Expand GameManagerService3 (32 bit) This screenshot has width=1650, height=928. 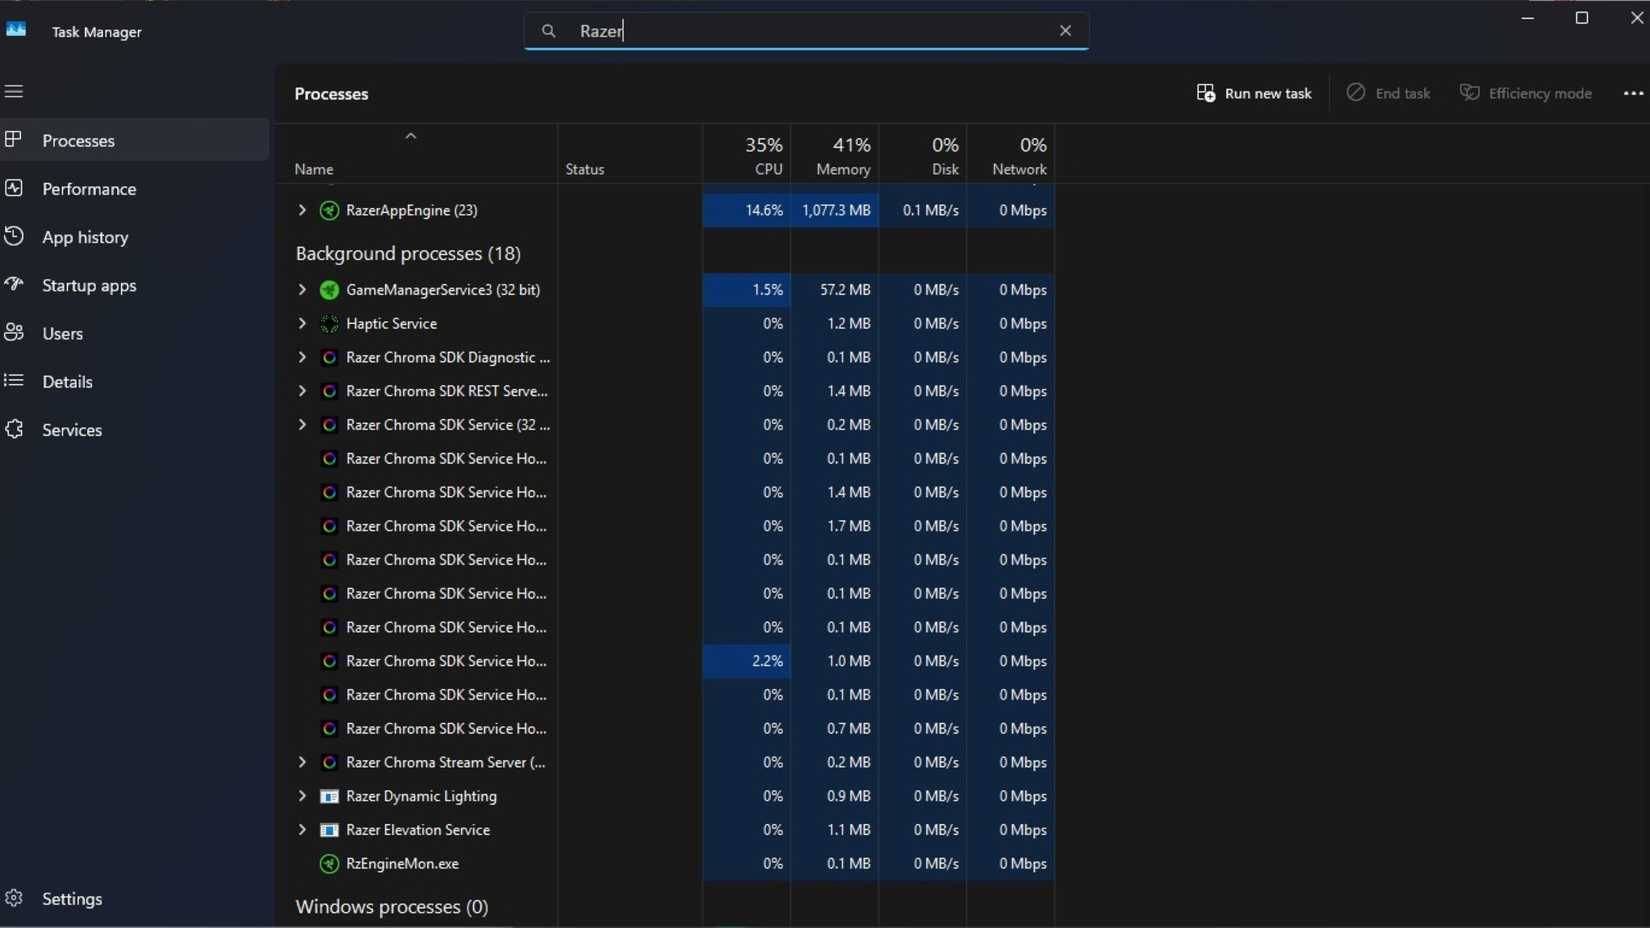pos(302,290)
